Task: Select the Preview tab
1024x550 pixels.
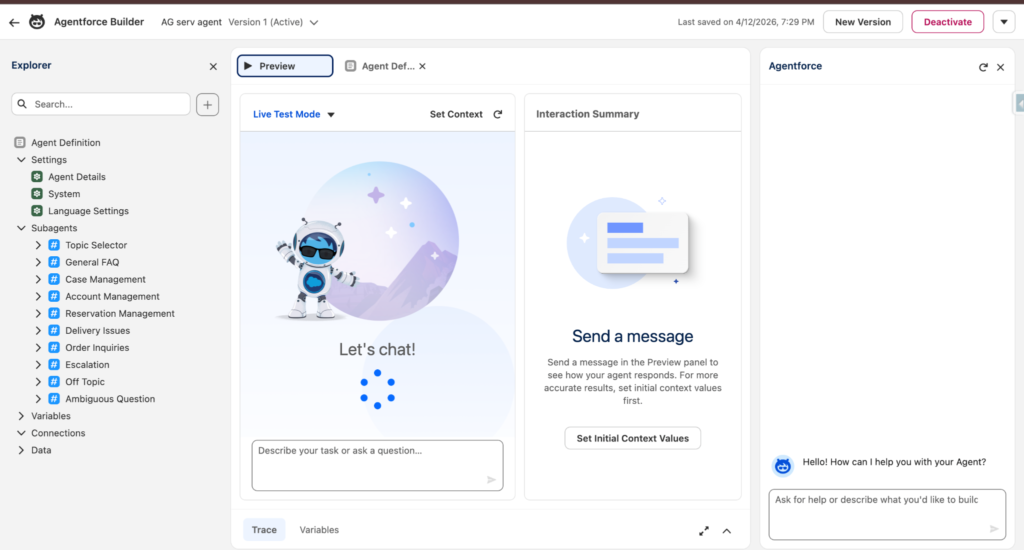Action: pyautogui.click(x=285, y=66)
